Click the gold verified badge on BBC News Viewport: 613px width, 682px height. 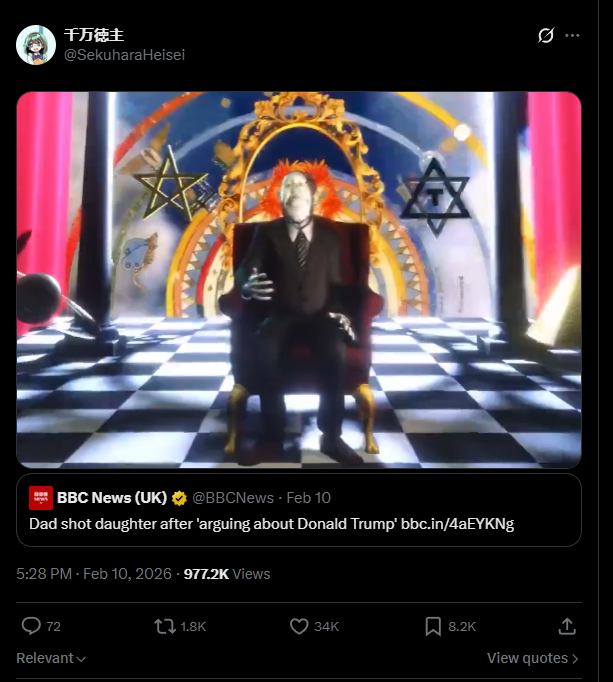pyautogui.click(x=180, y=497)
